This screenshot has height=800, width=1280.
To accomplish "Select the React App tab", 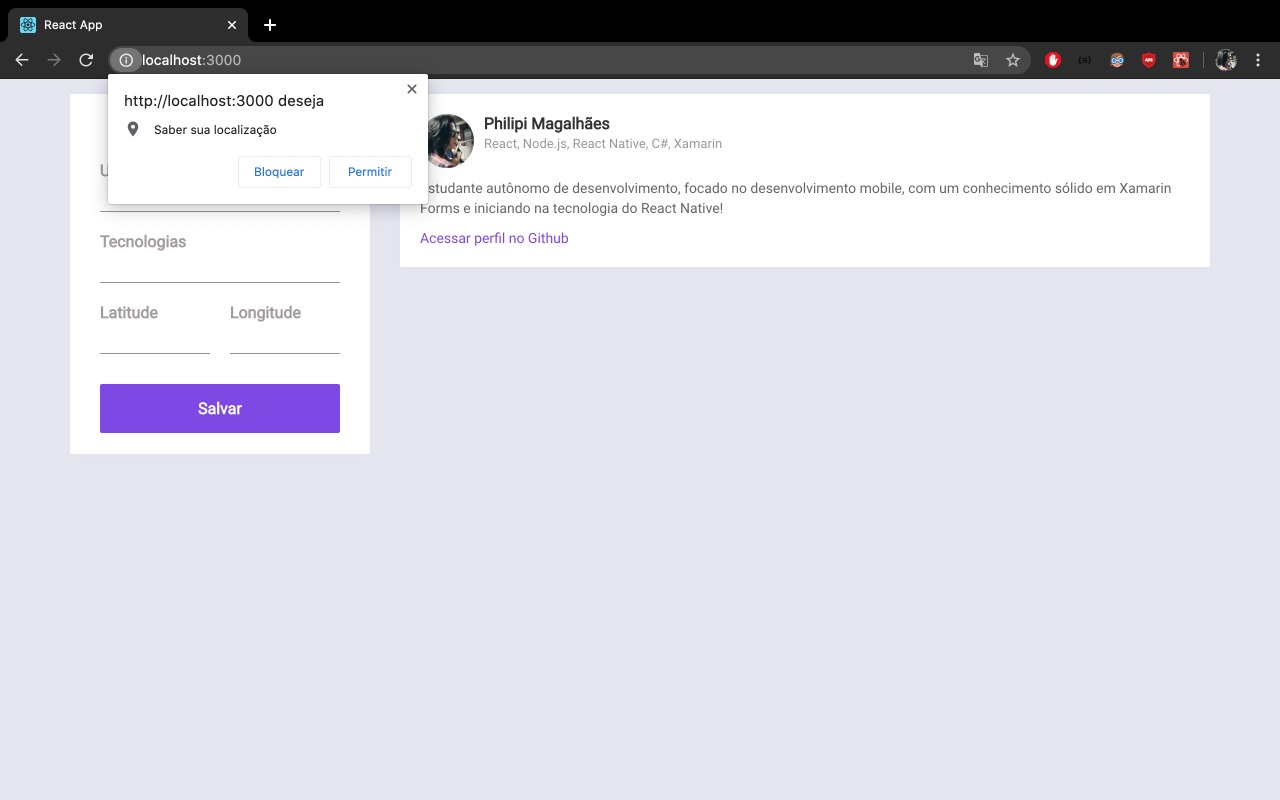I will (128, 25).
